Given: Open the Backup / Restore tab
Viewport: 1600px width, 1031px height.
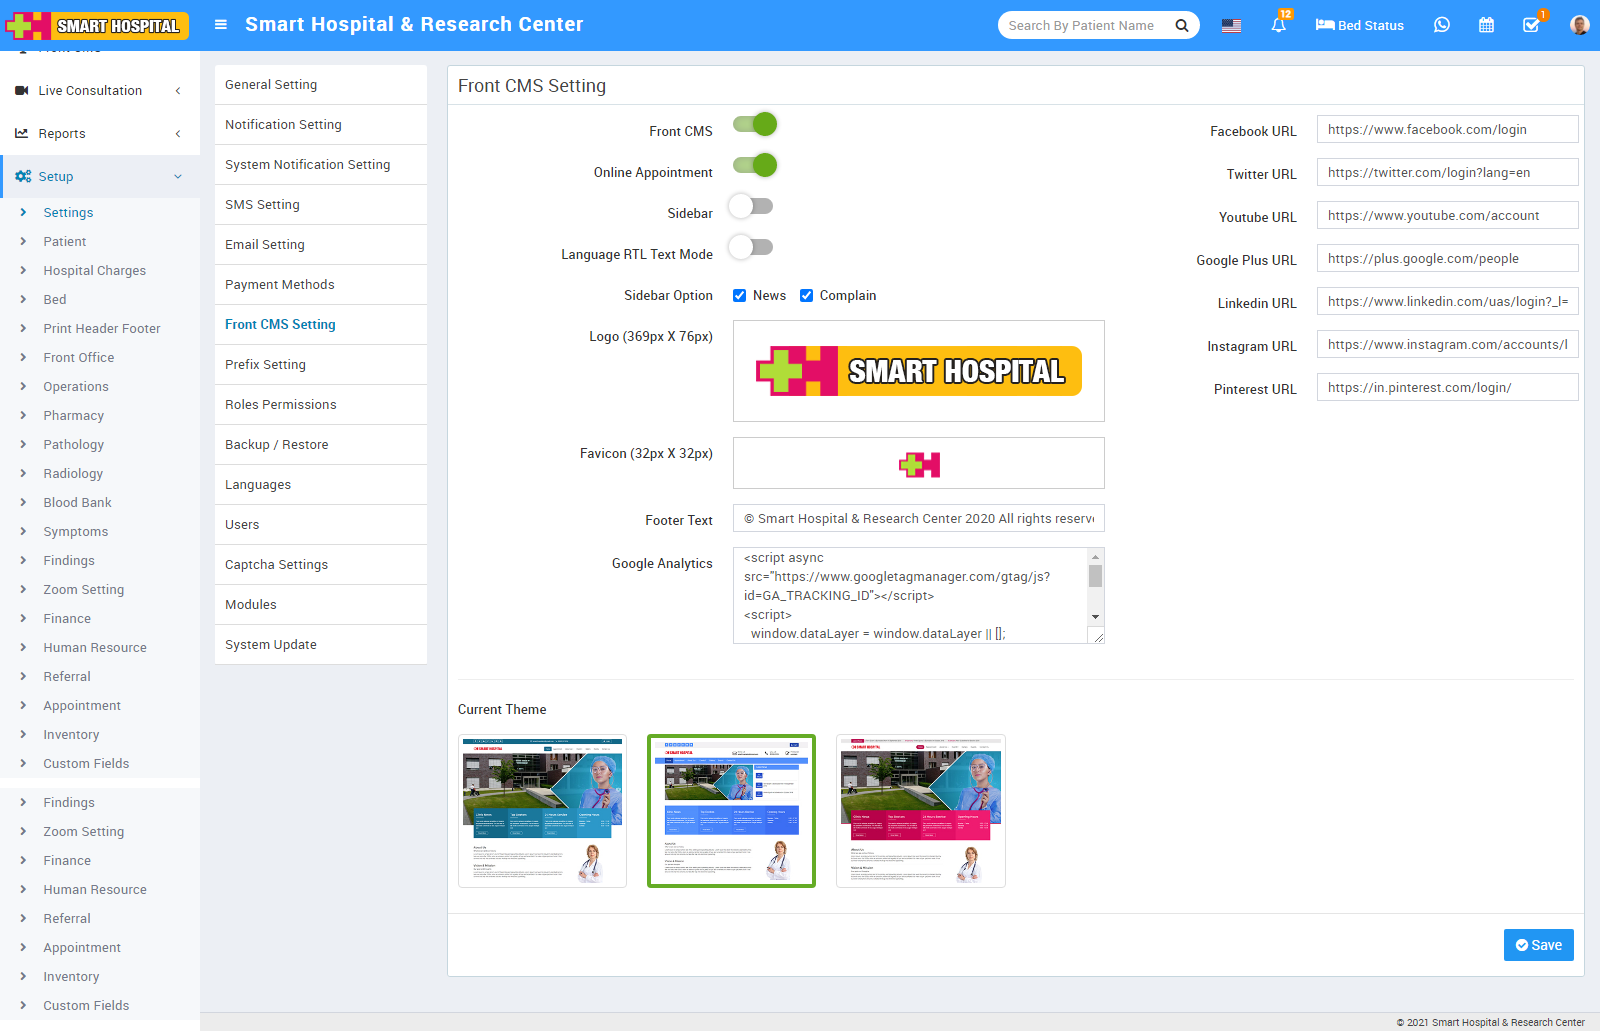Looking at the screenshot, I should click(x=321, y=445).
